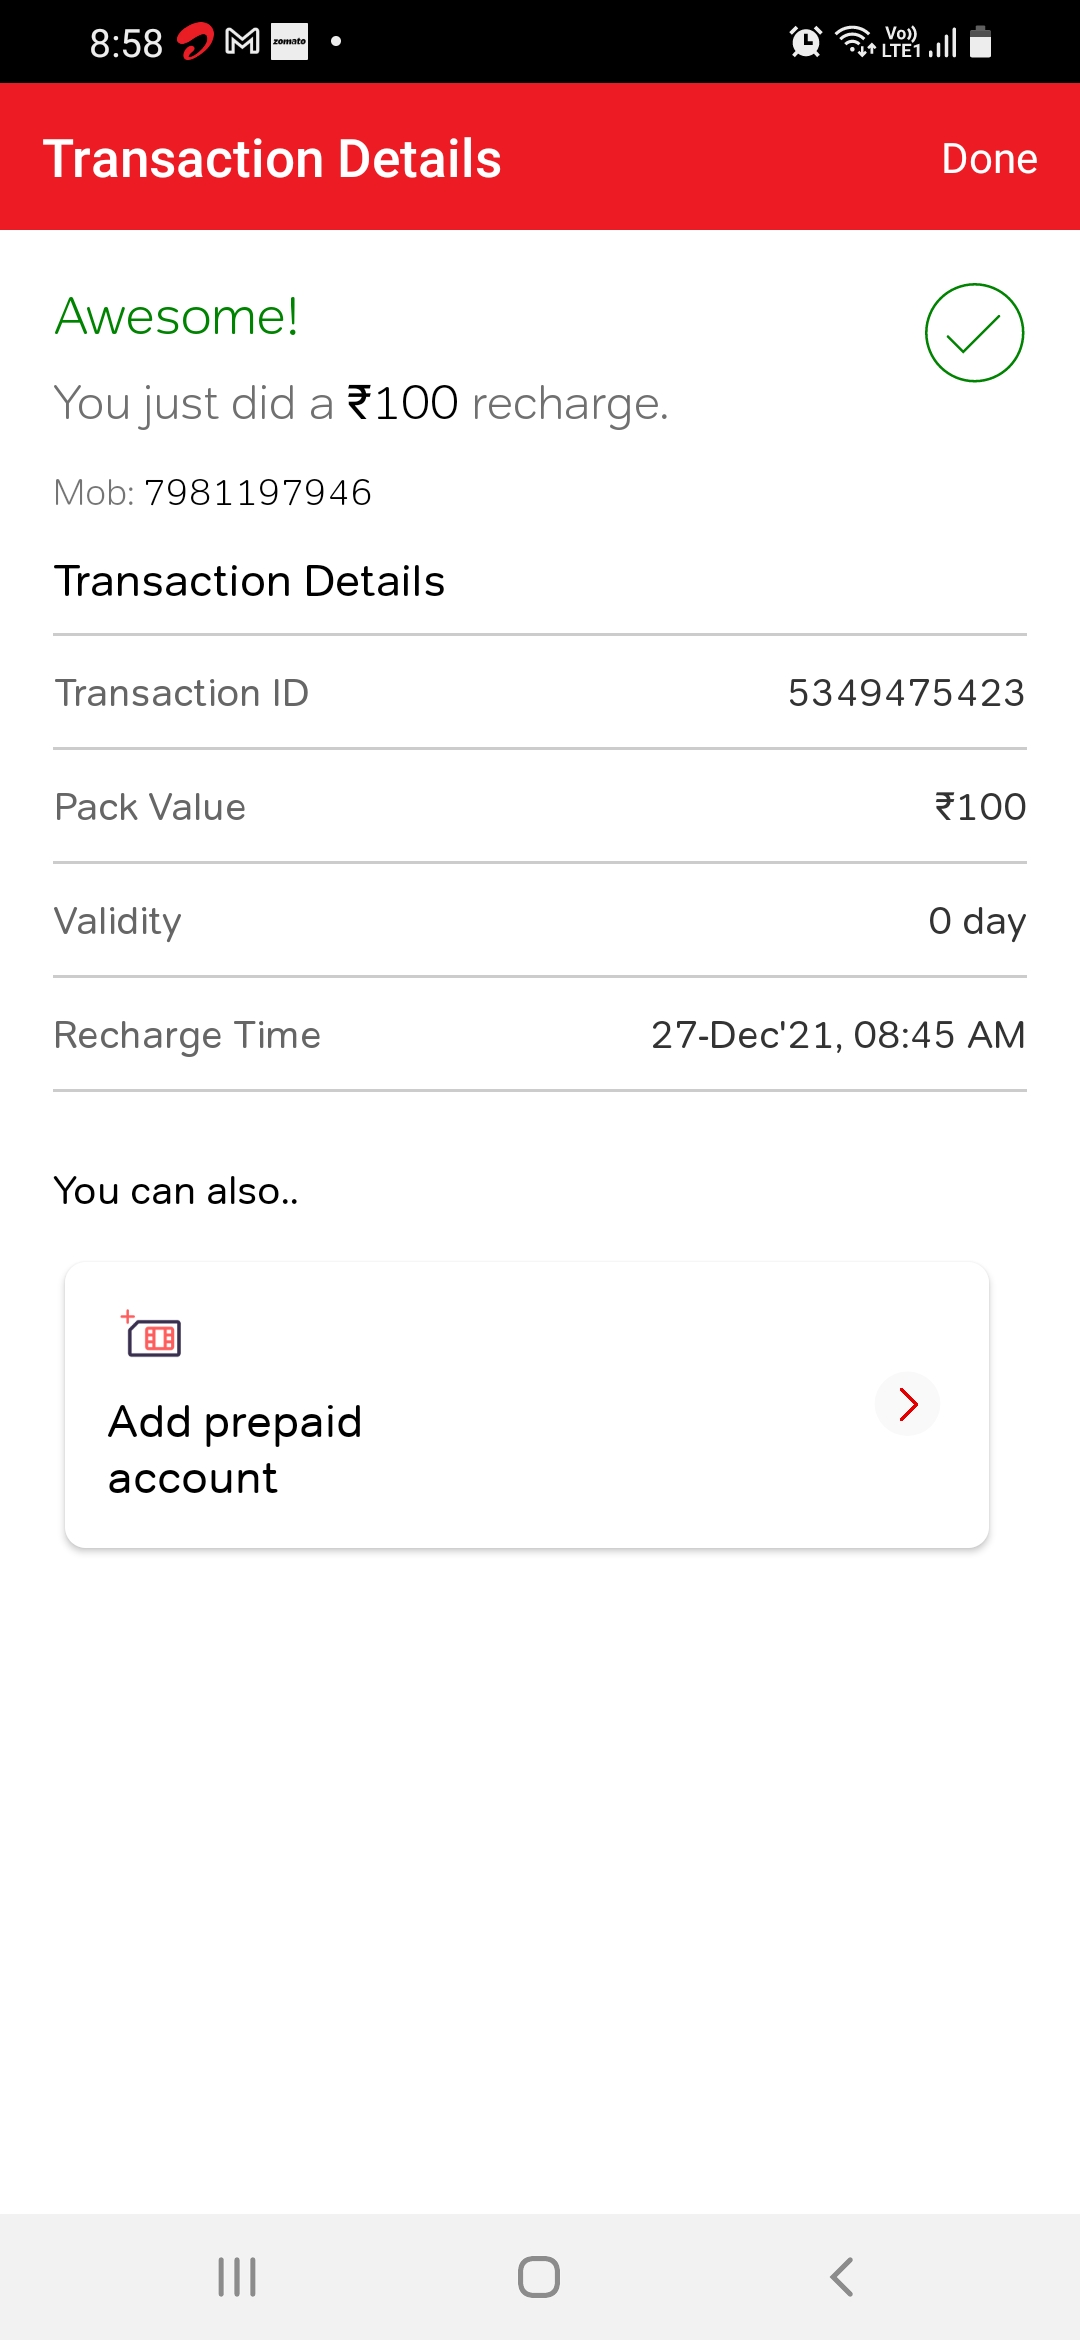Viewport: 1080px width, 2340px height.
Task: Open the Airtel notification icon in status bar
Action: click(195, 42)
